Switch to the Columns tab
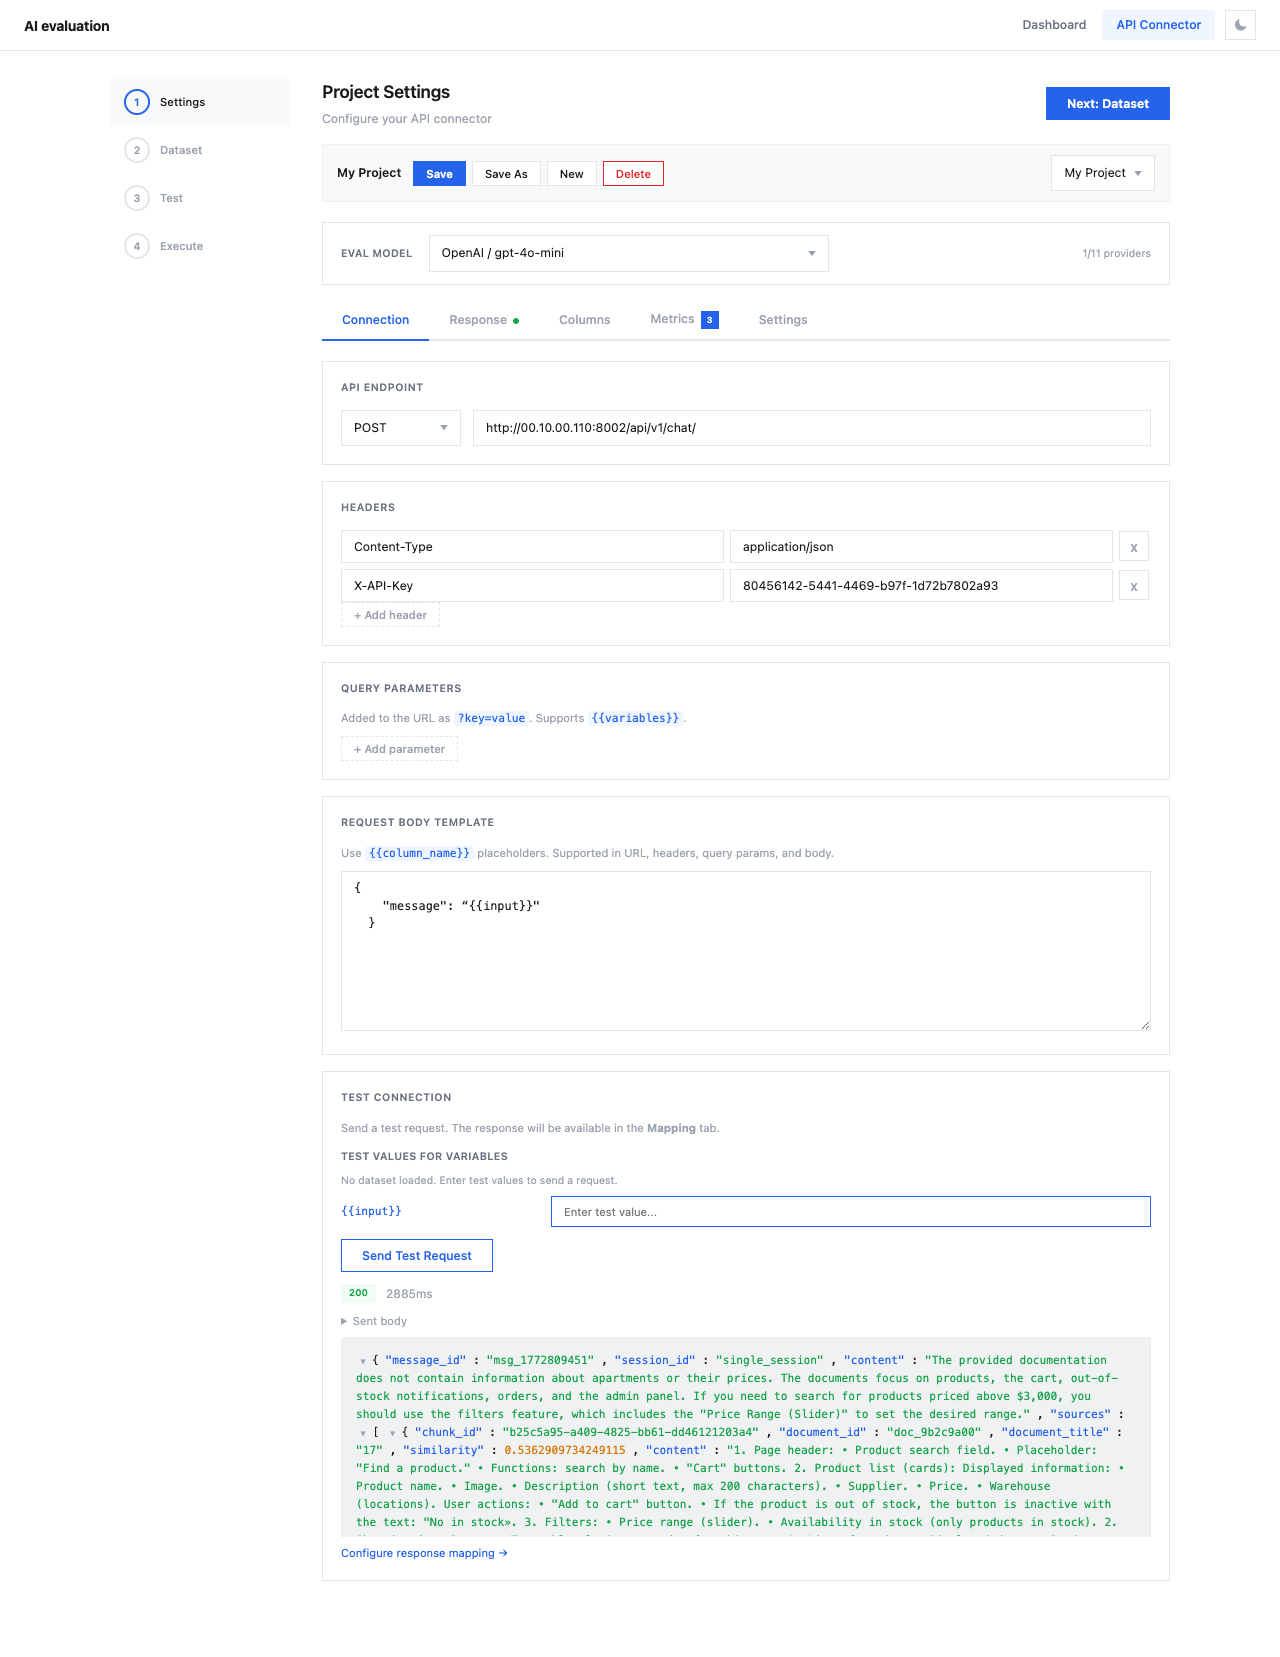Image resolution: width=1280 pixels, height=1657 pixels. [584, 320]
